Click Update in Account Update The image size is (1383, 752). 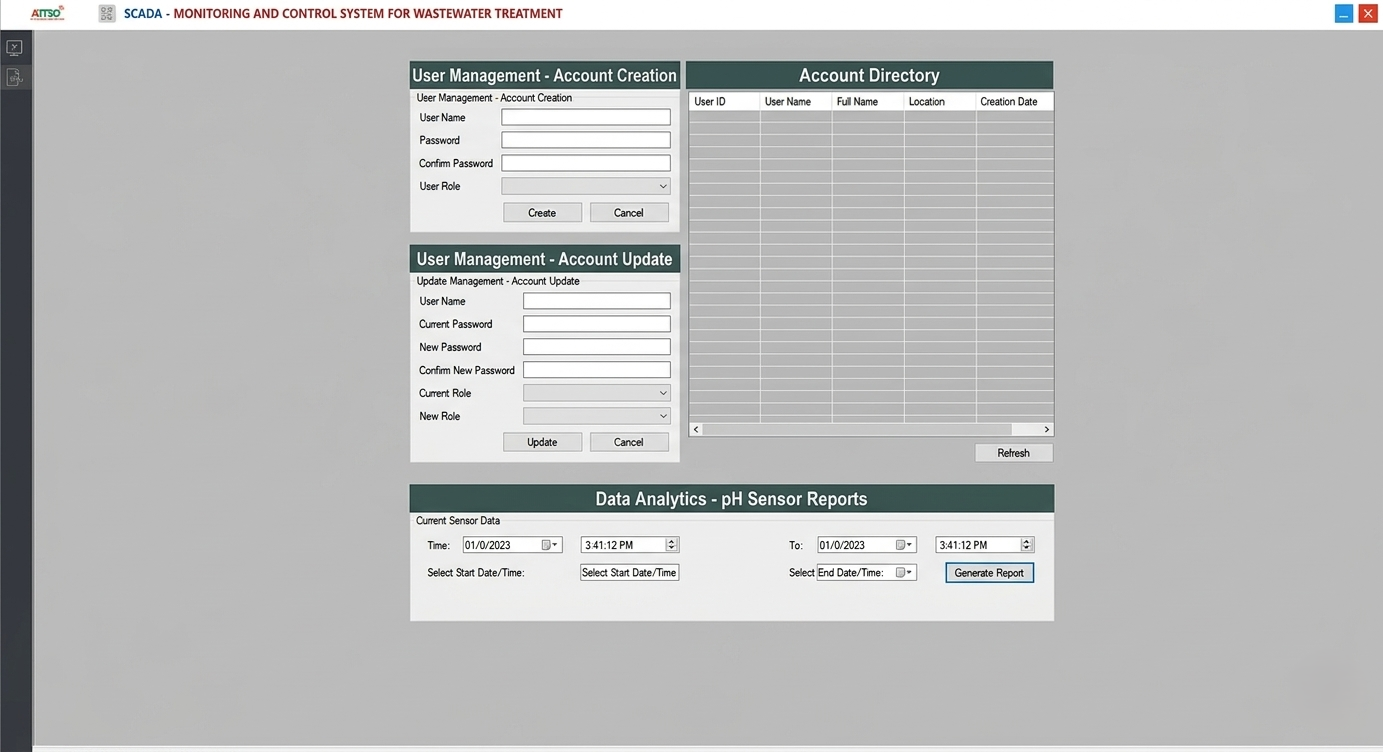coord(542,442)
